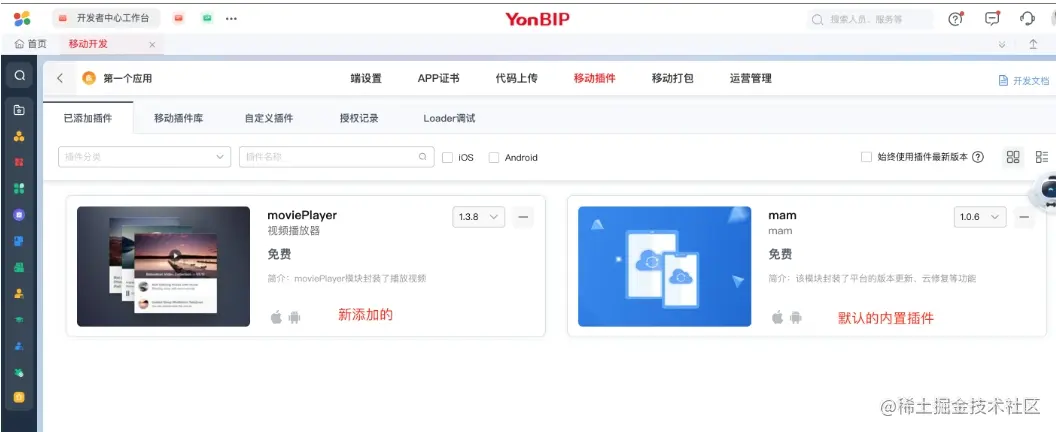Open the messages chat icon in top bar
Viewport: 1056px width, 432px height.
(x=992, y=19)
